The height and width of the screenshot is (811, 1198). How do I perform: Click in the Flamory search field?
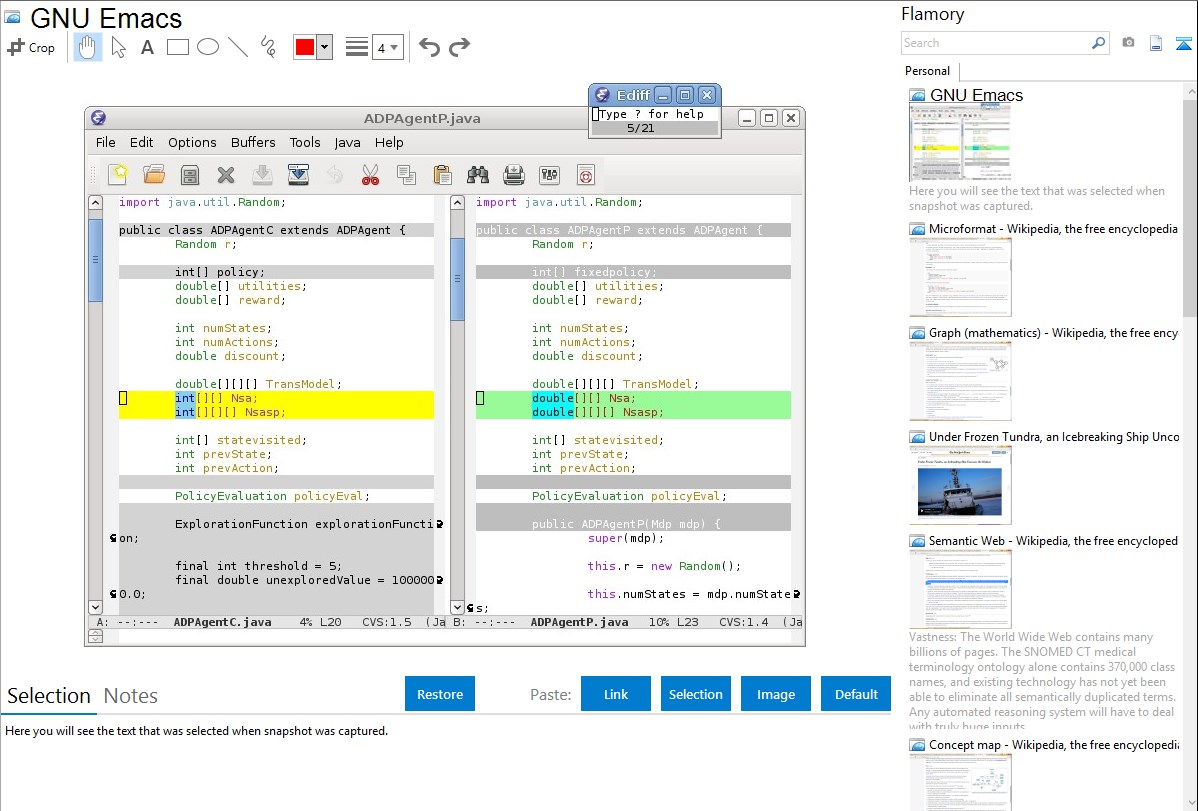[995, 43]
